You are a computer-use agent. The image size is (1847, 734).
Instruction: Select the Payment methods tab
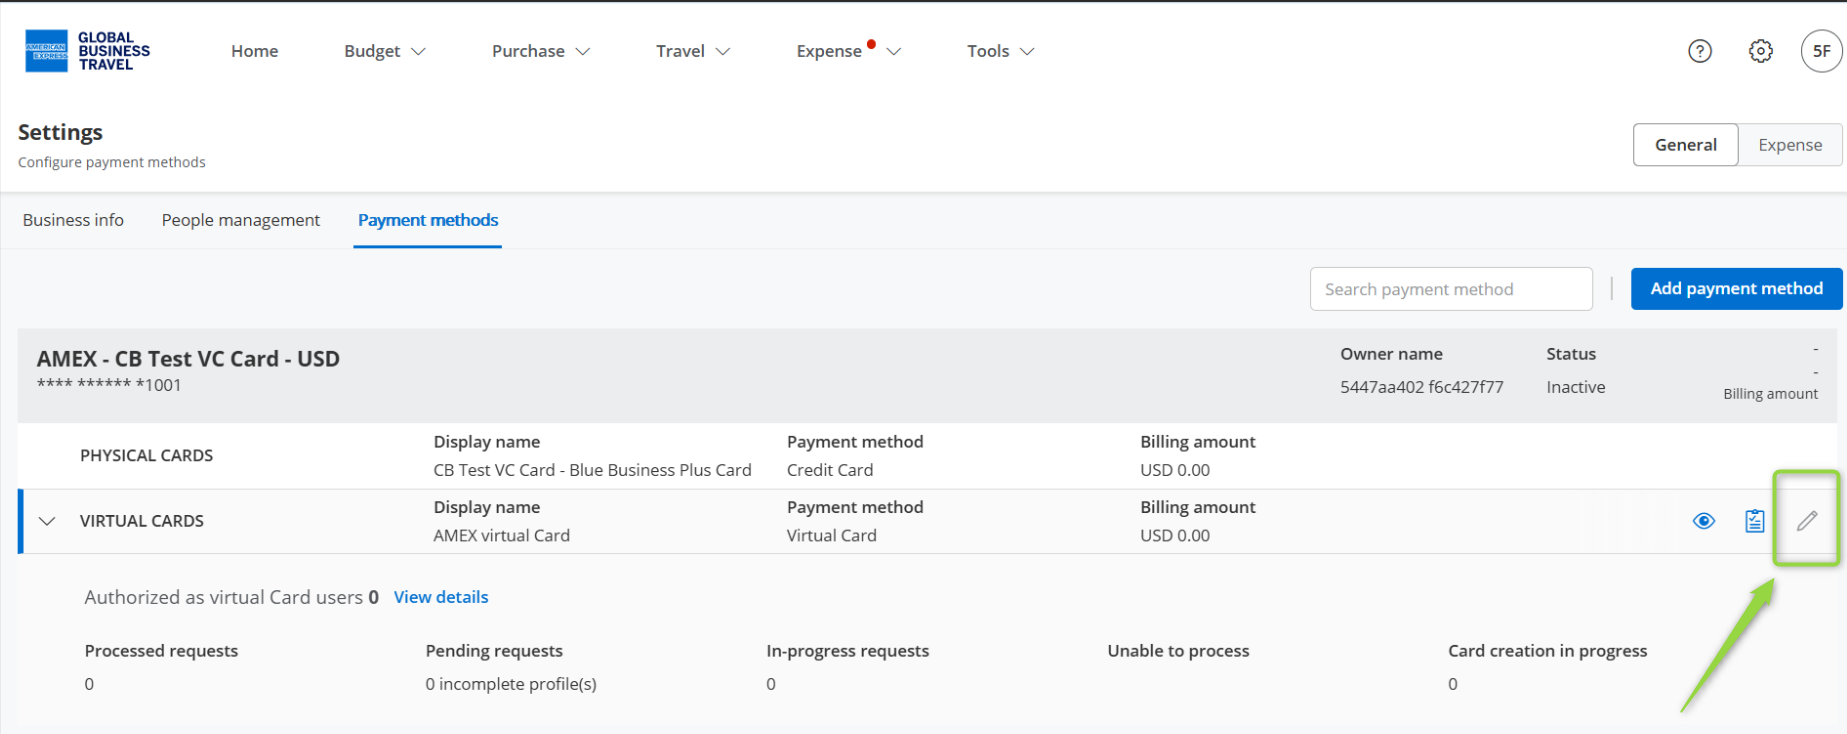[x=428, y=220]
